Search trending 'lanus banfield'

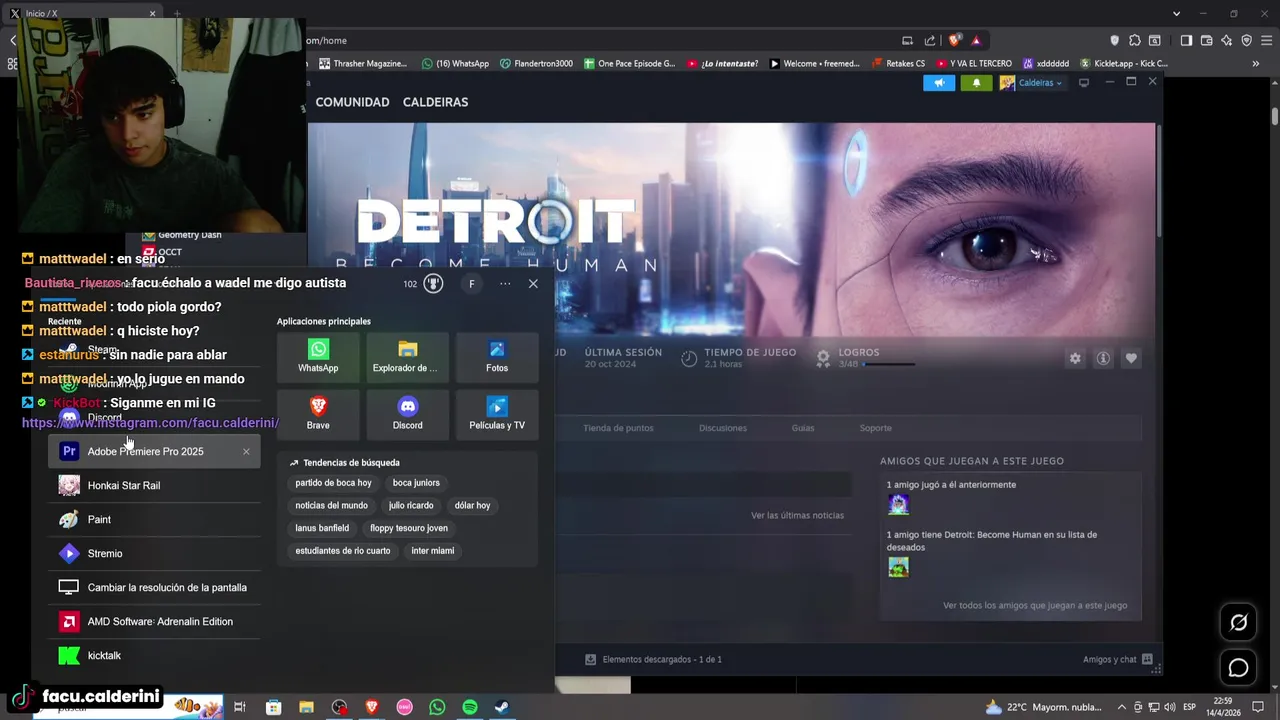tap(322, 528)
